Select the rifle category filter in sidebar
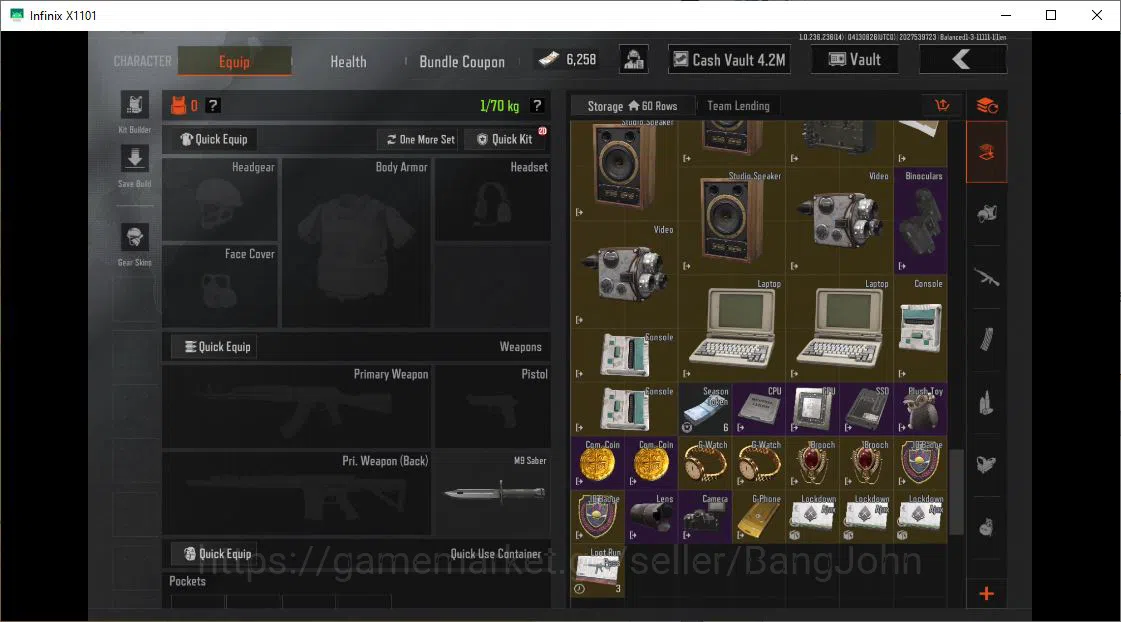1121x622 pixels. click(x=987, y=277)
